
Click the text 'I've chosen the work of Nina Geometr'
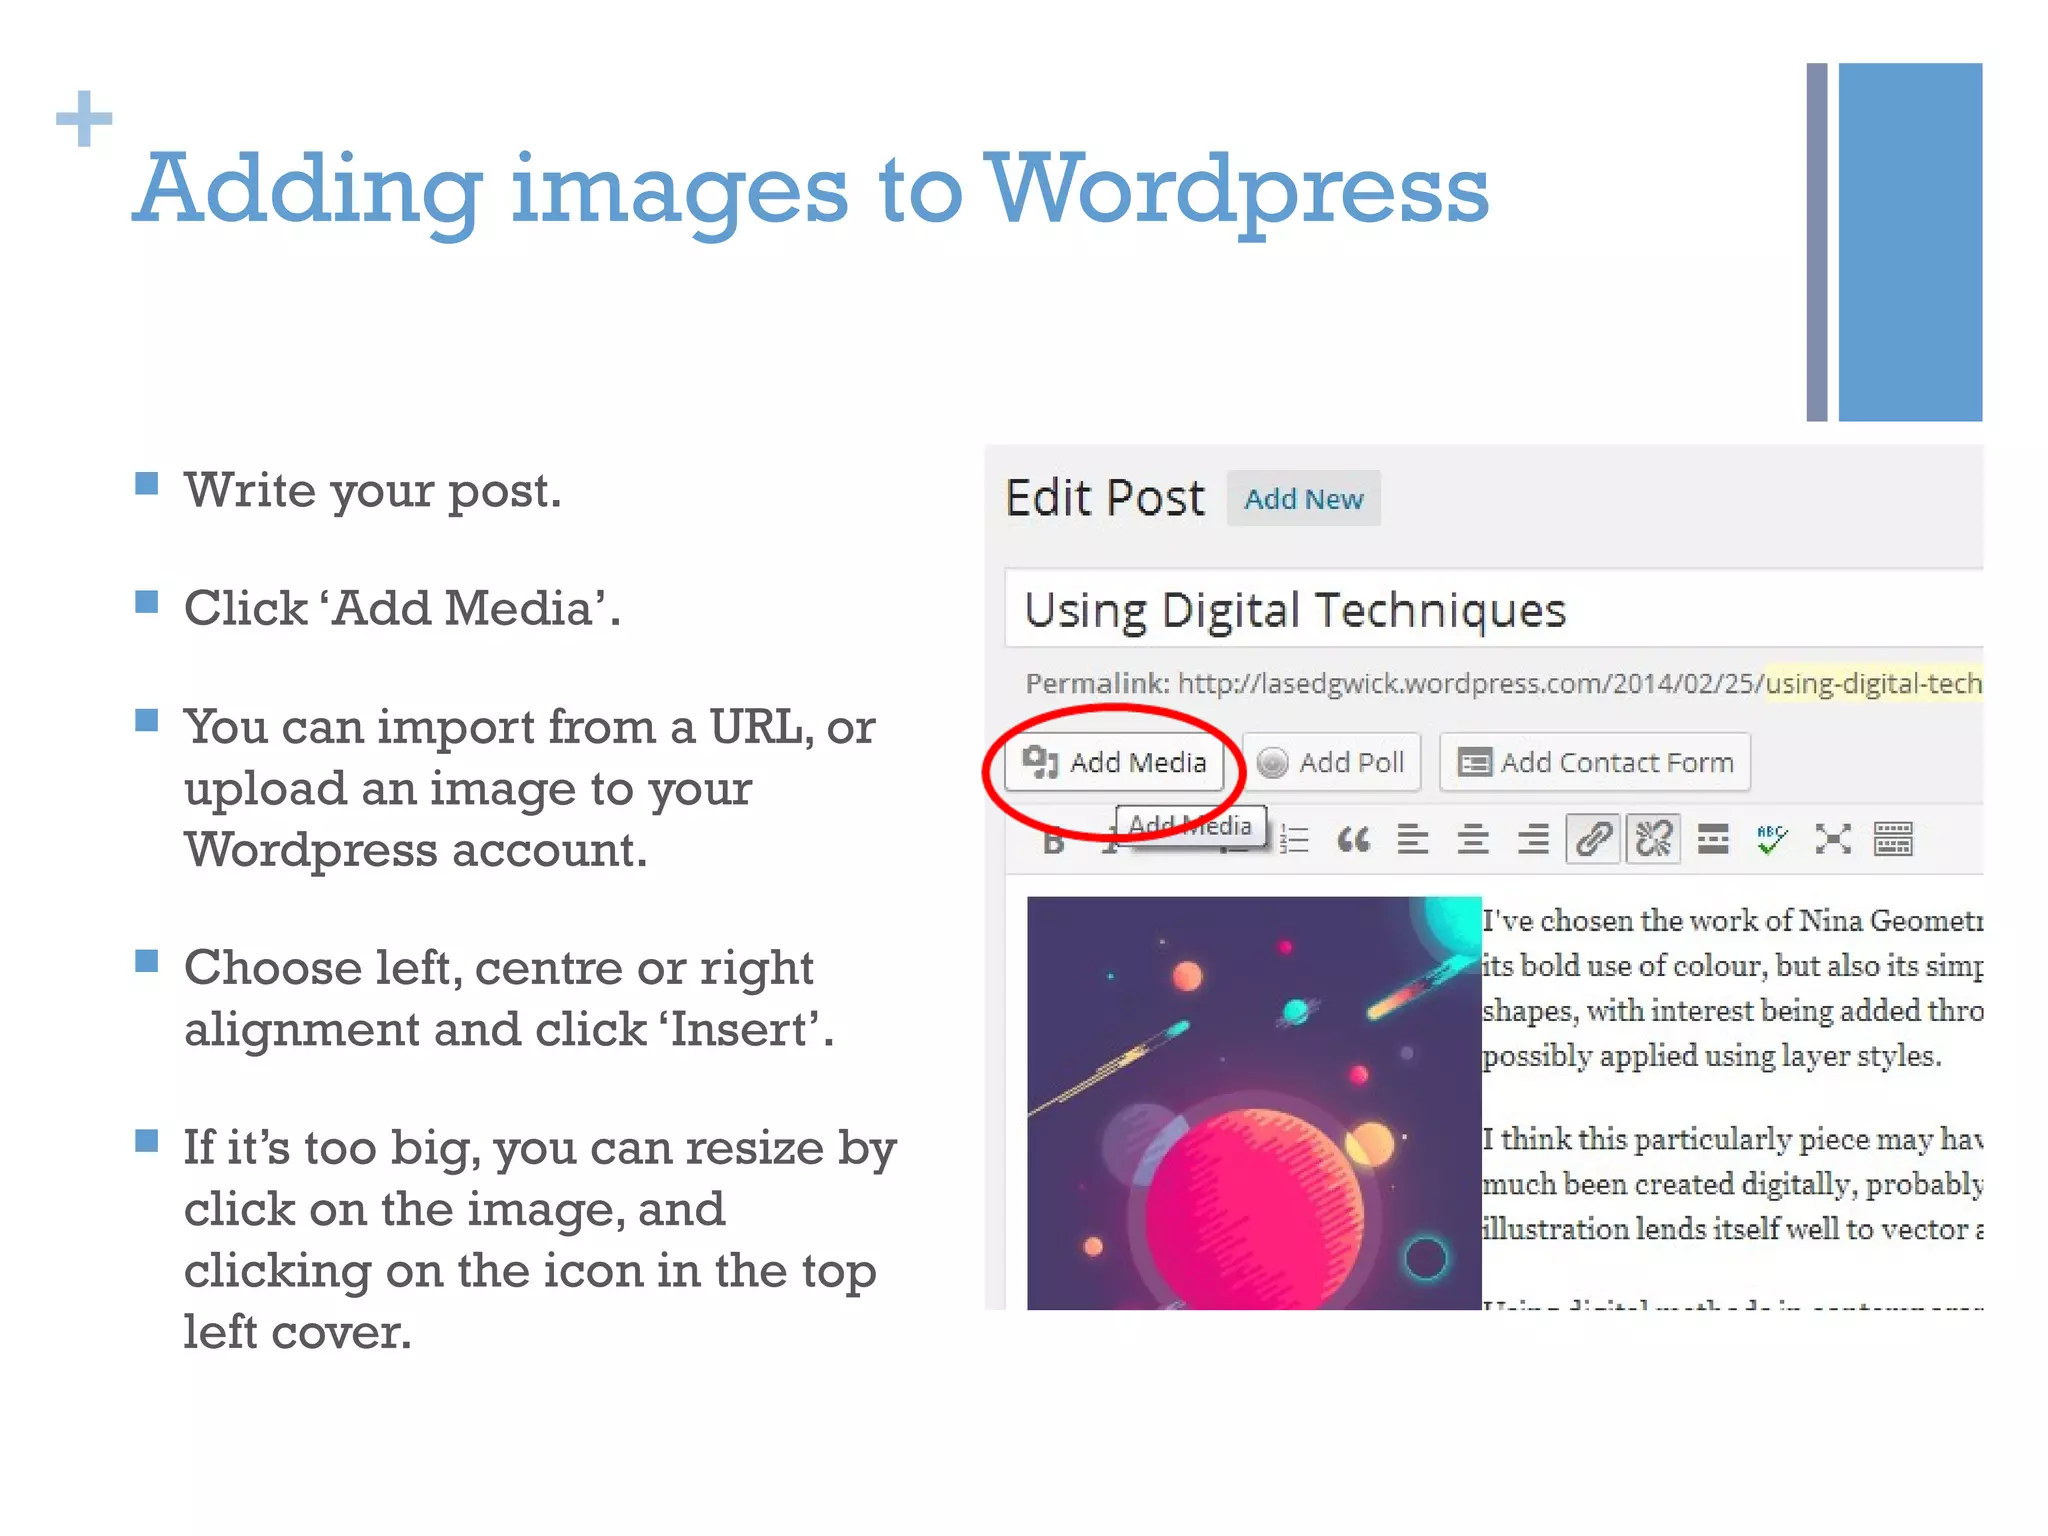coord(1732,920)
